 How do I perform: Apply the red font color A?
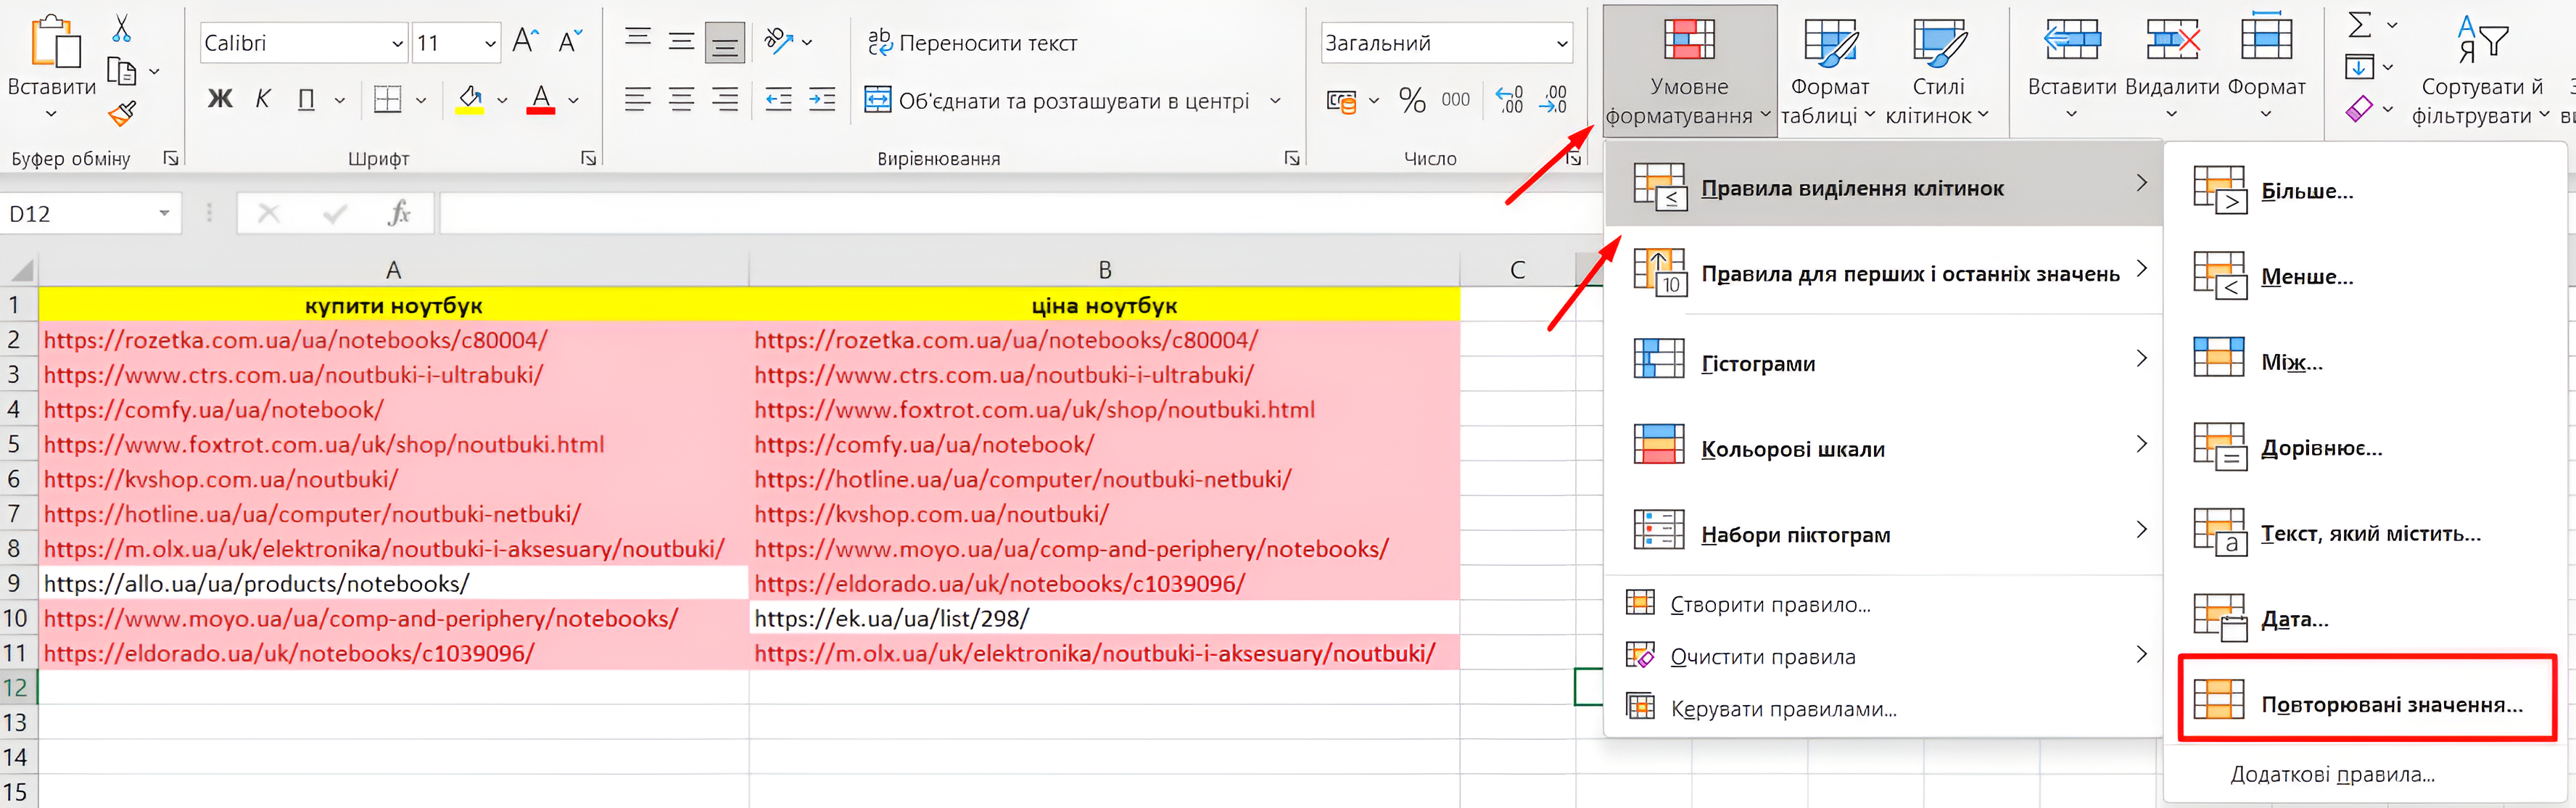click(x=541, y=99)
